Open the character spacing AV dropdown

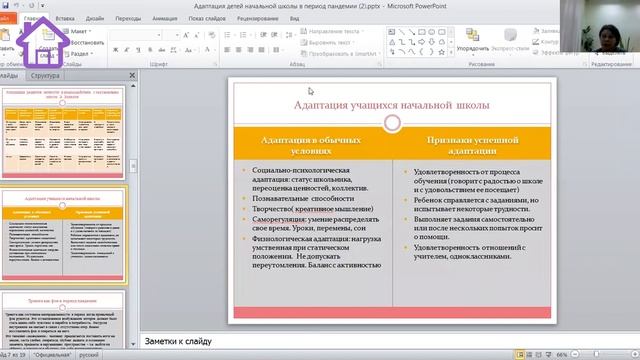(x=174, y=50)
